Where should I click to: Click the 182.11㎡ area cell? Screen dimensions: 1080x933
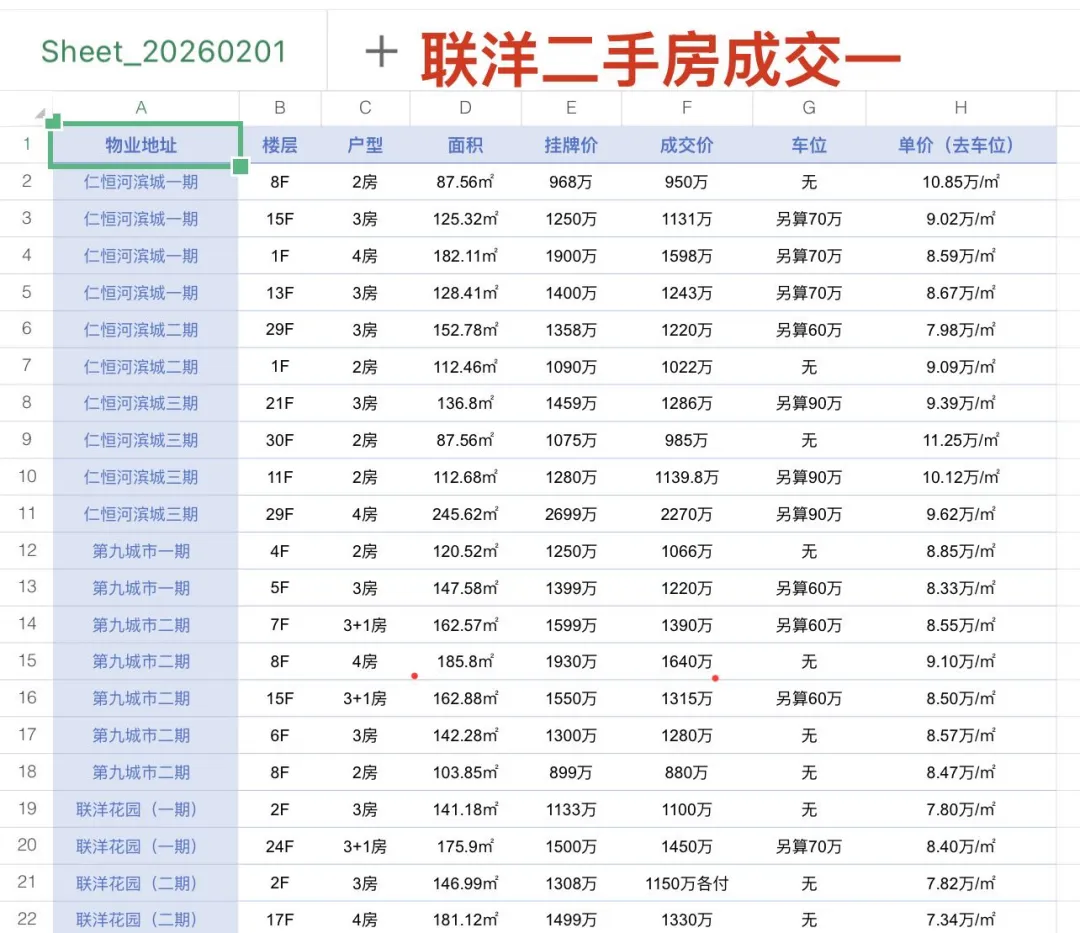[x=466, y=256]
